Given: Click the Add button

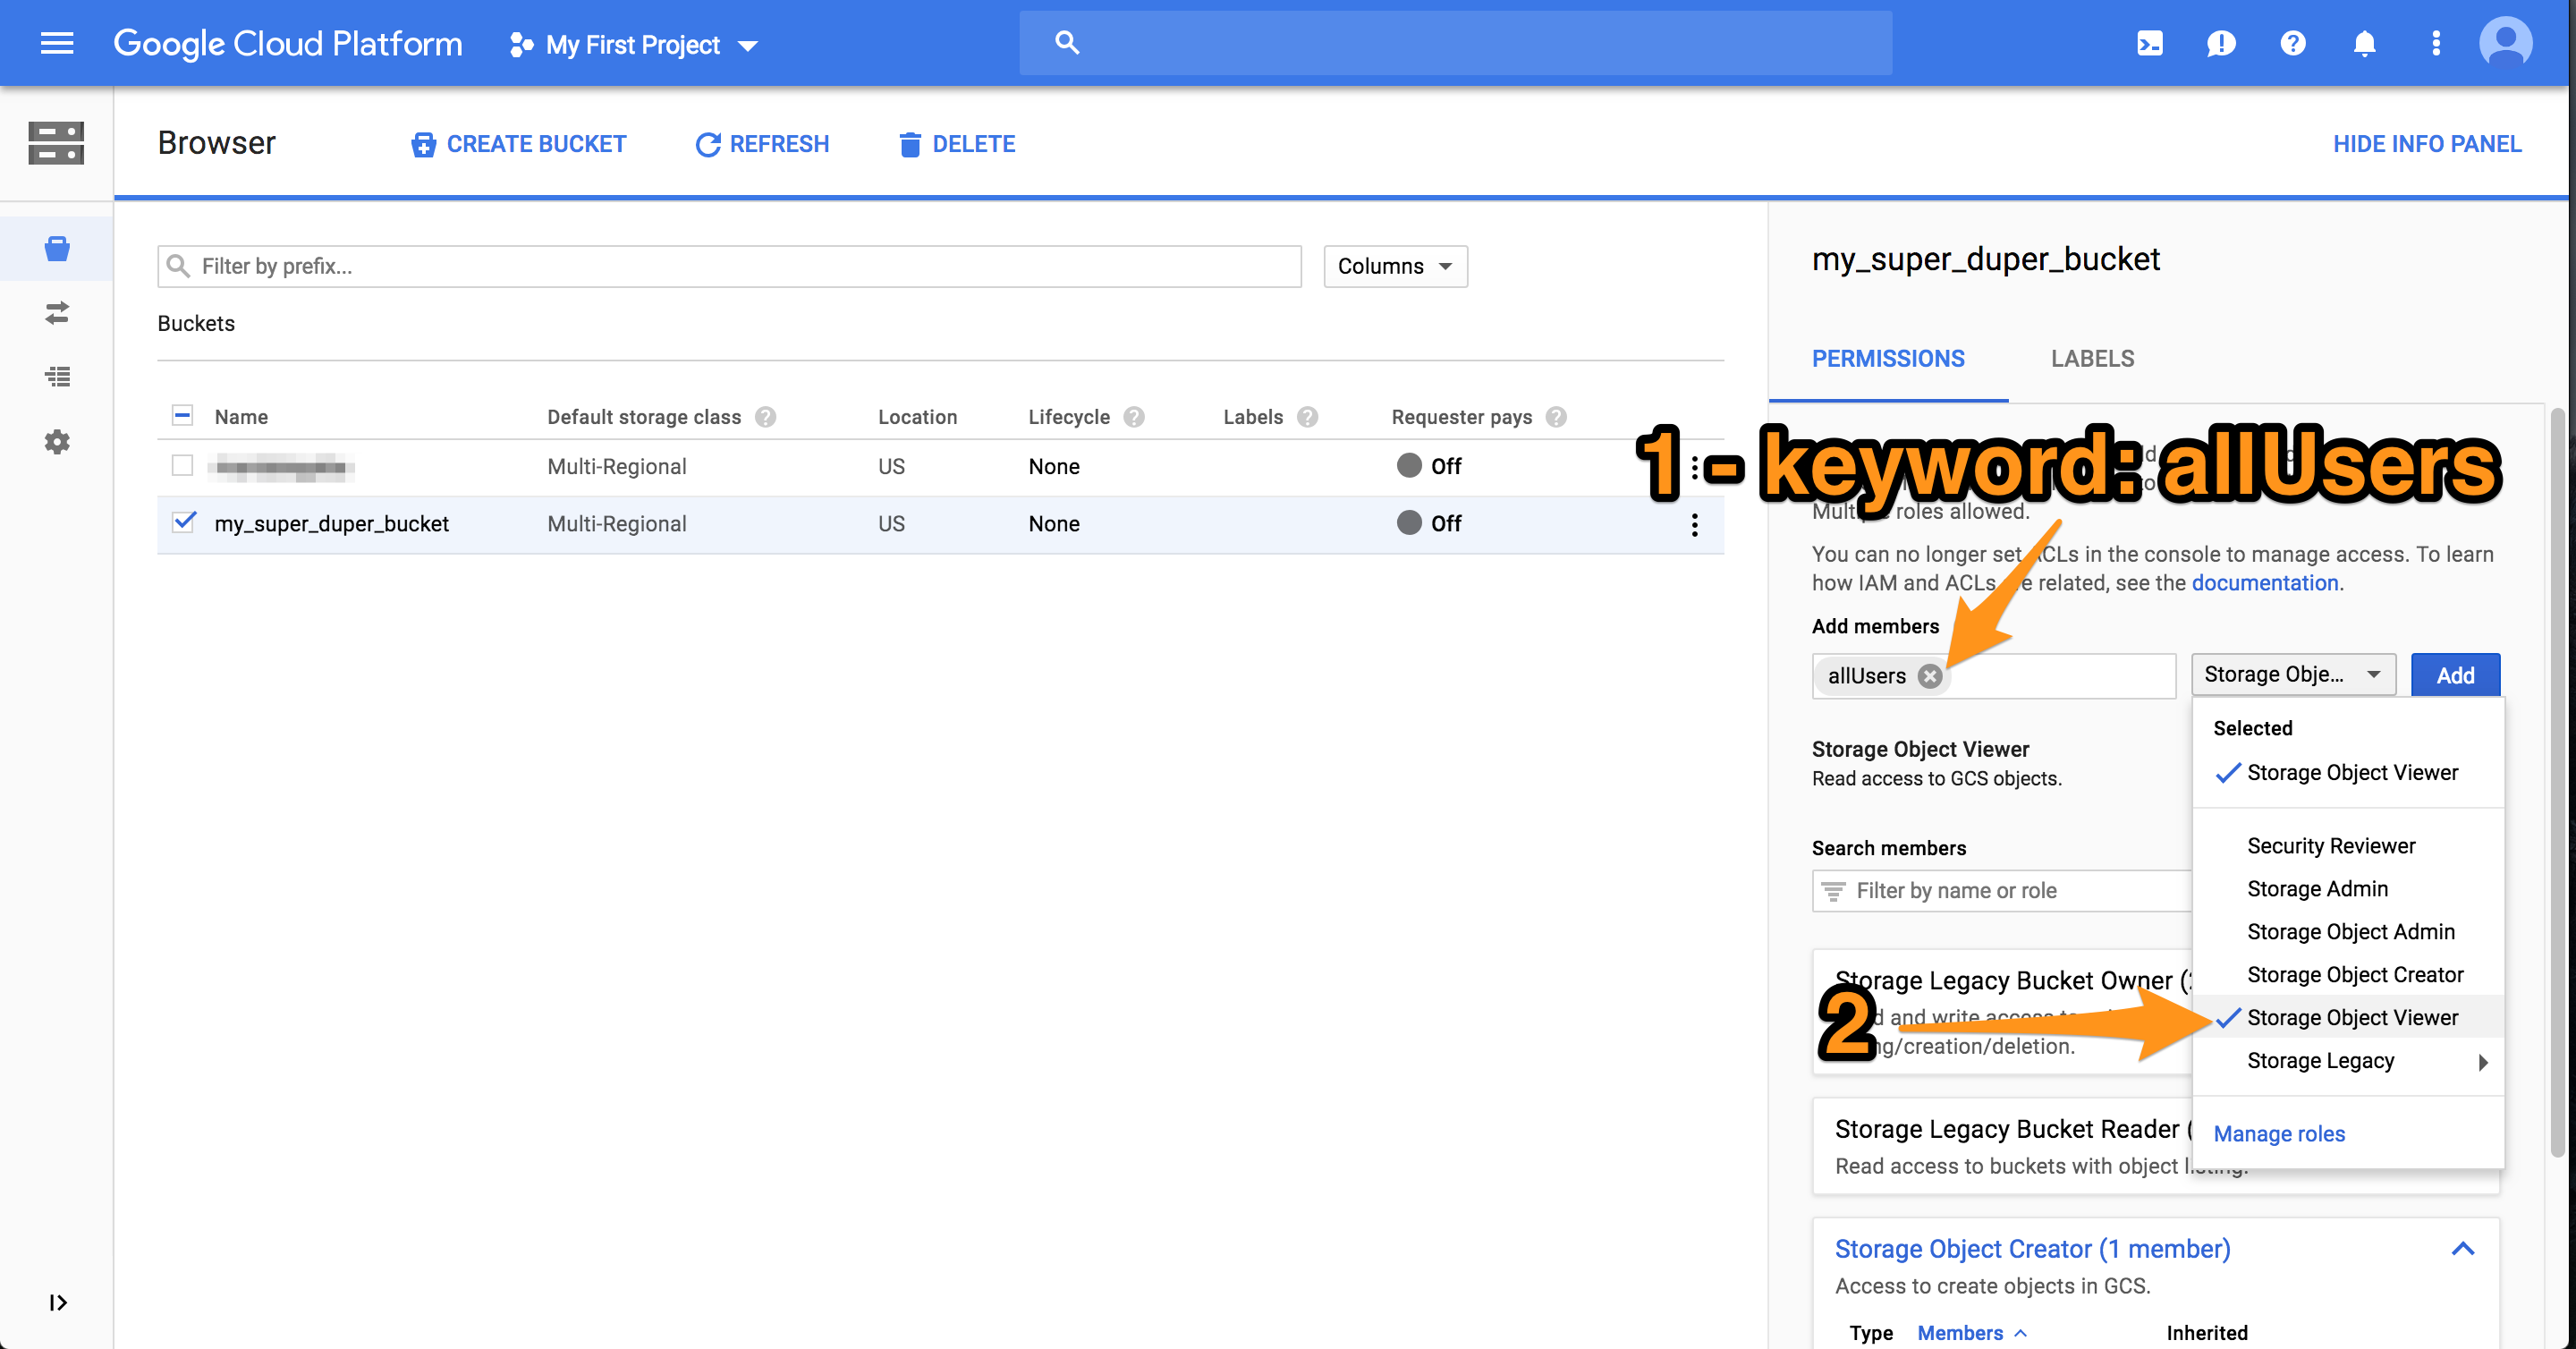Looking at the screenshot, I should [x=2455, y=675].
